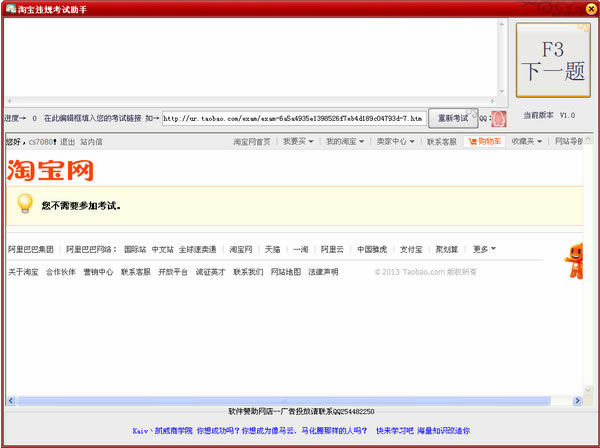This screenshot has height=448, width=600.
Task: Open the 淘宝网 footer link
Action: [x=241, y=249]
